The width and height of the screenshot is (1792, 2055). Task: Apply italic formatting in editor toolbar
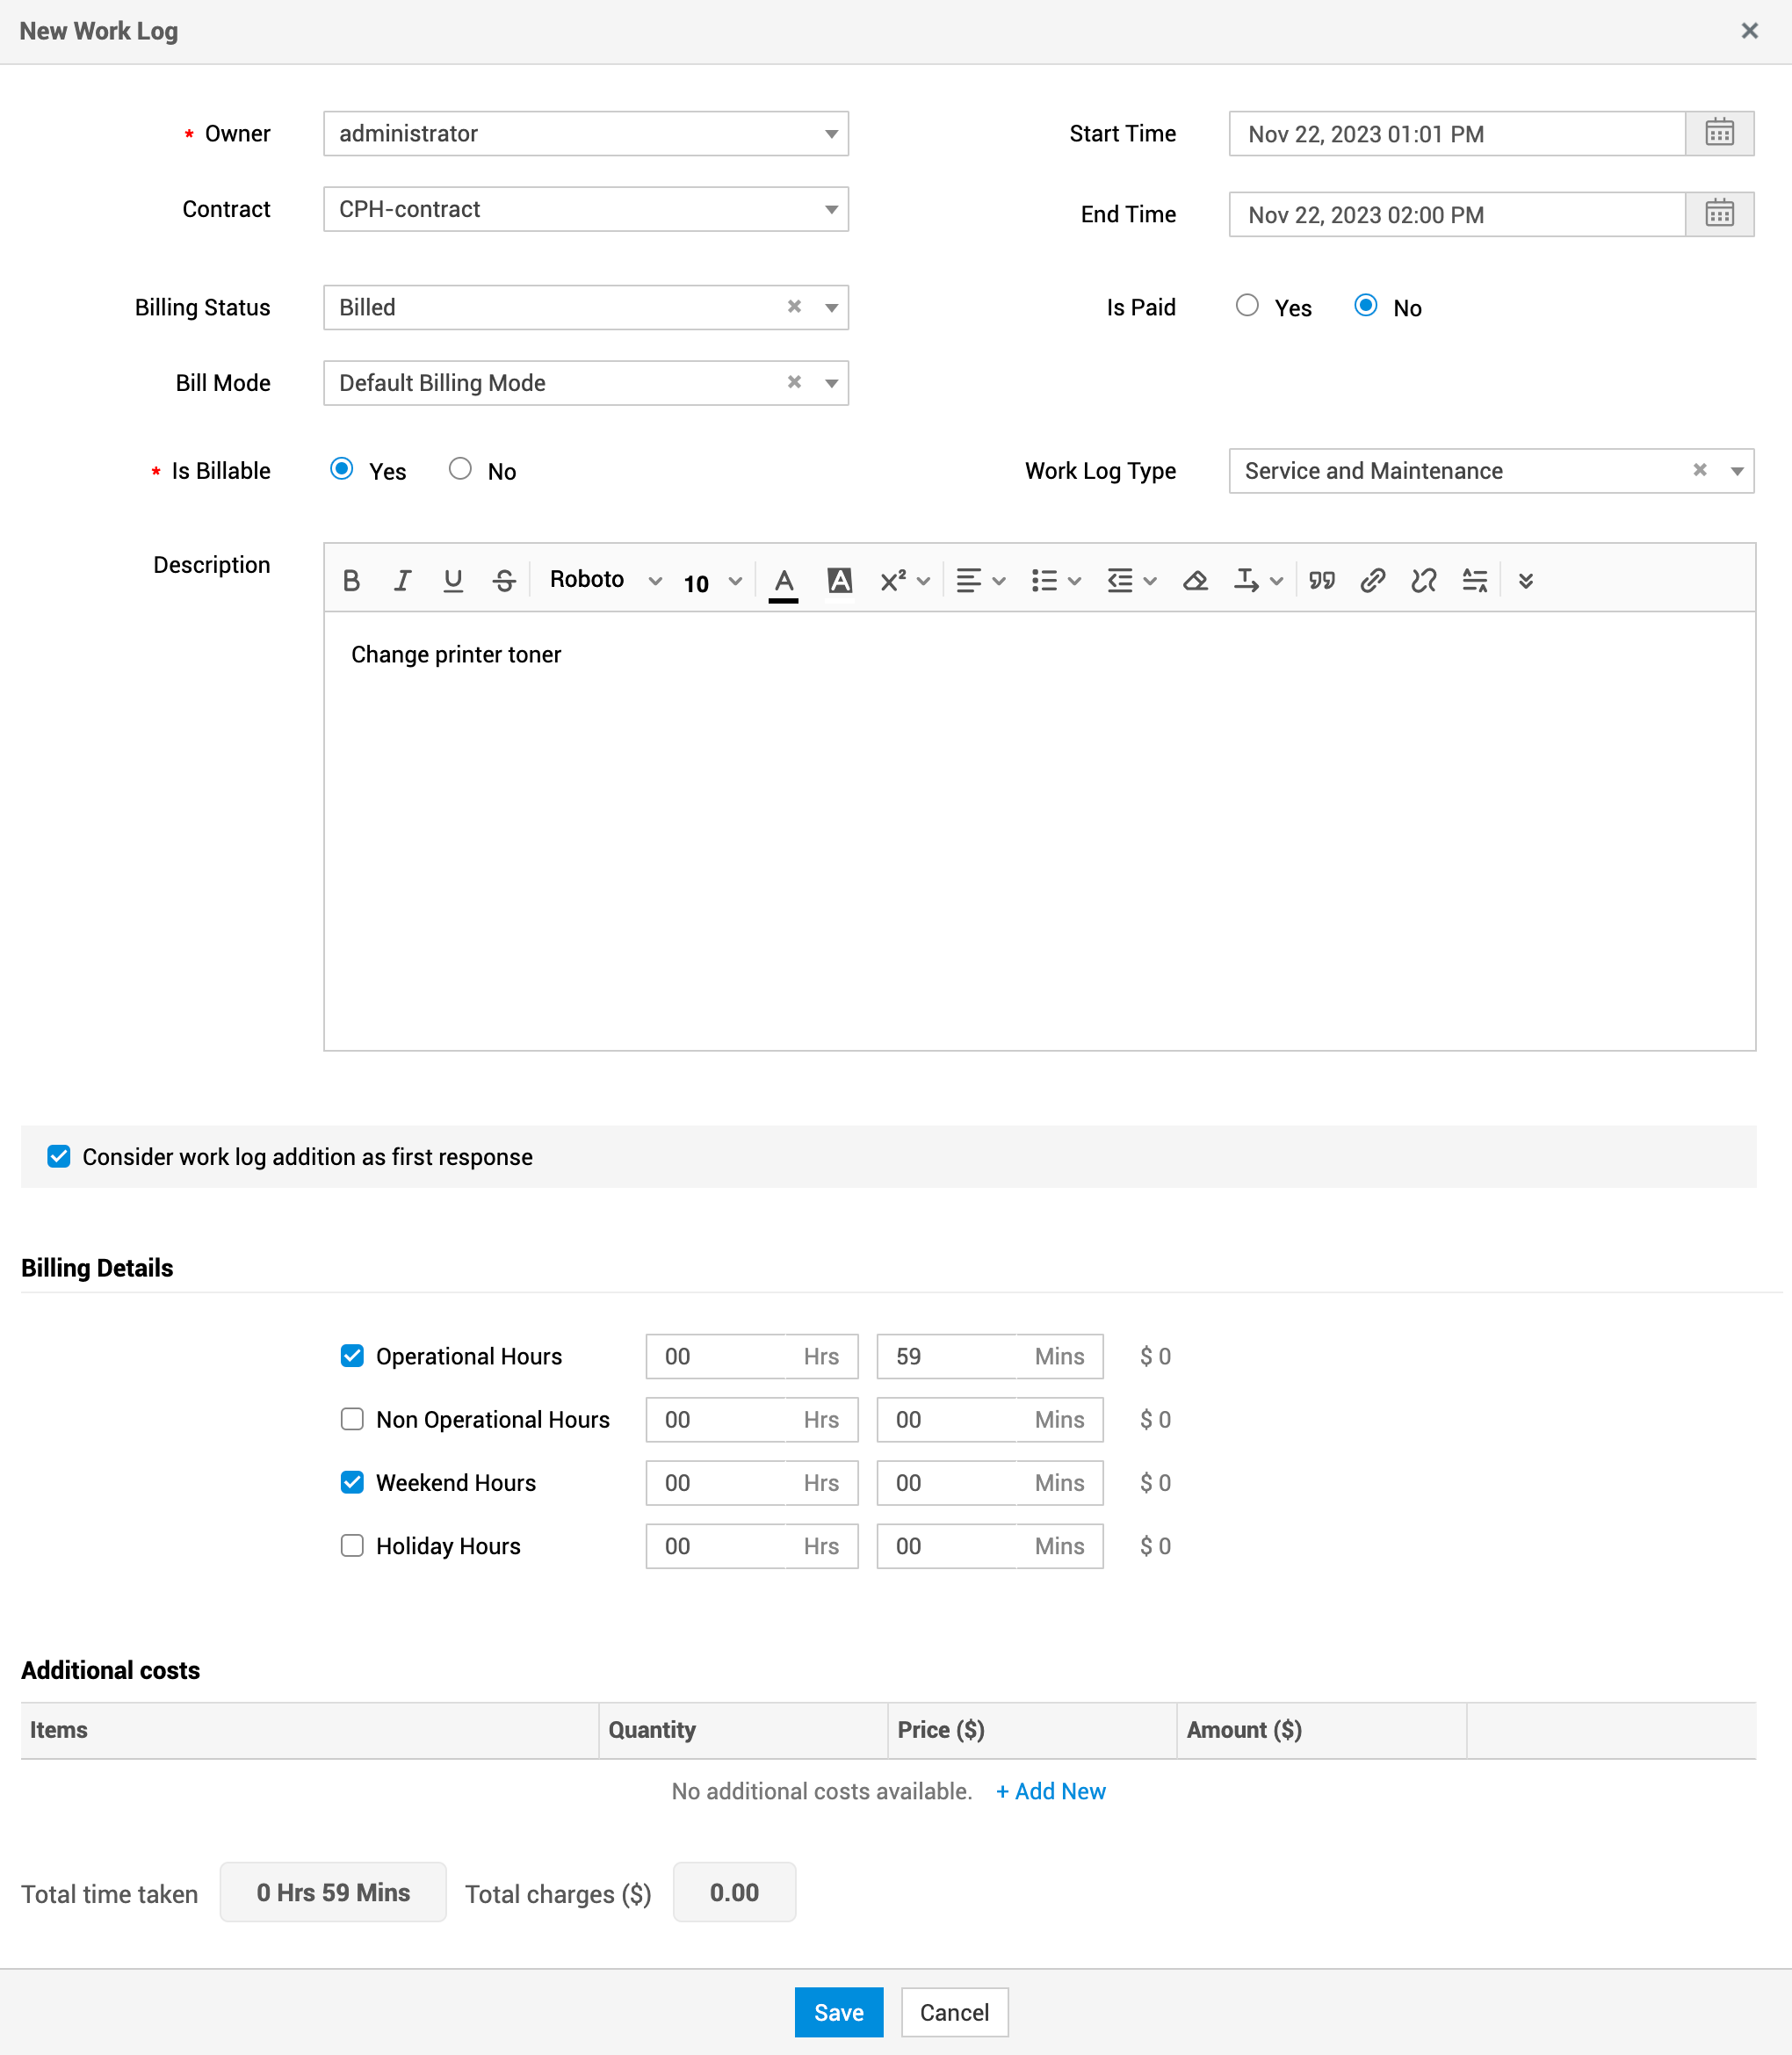coord(402,580)
